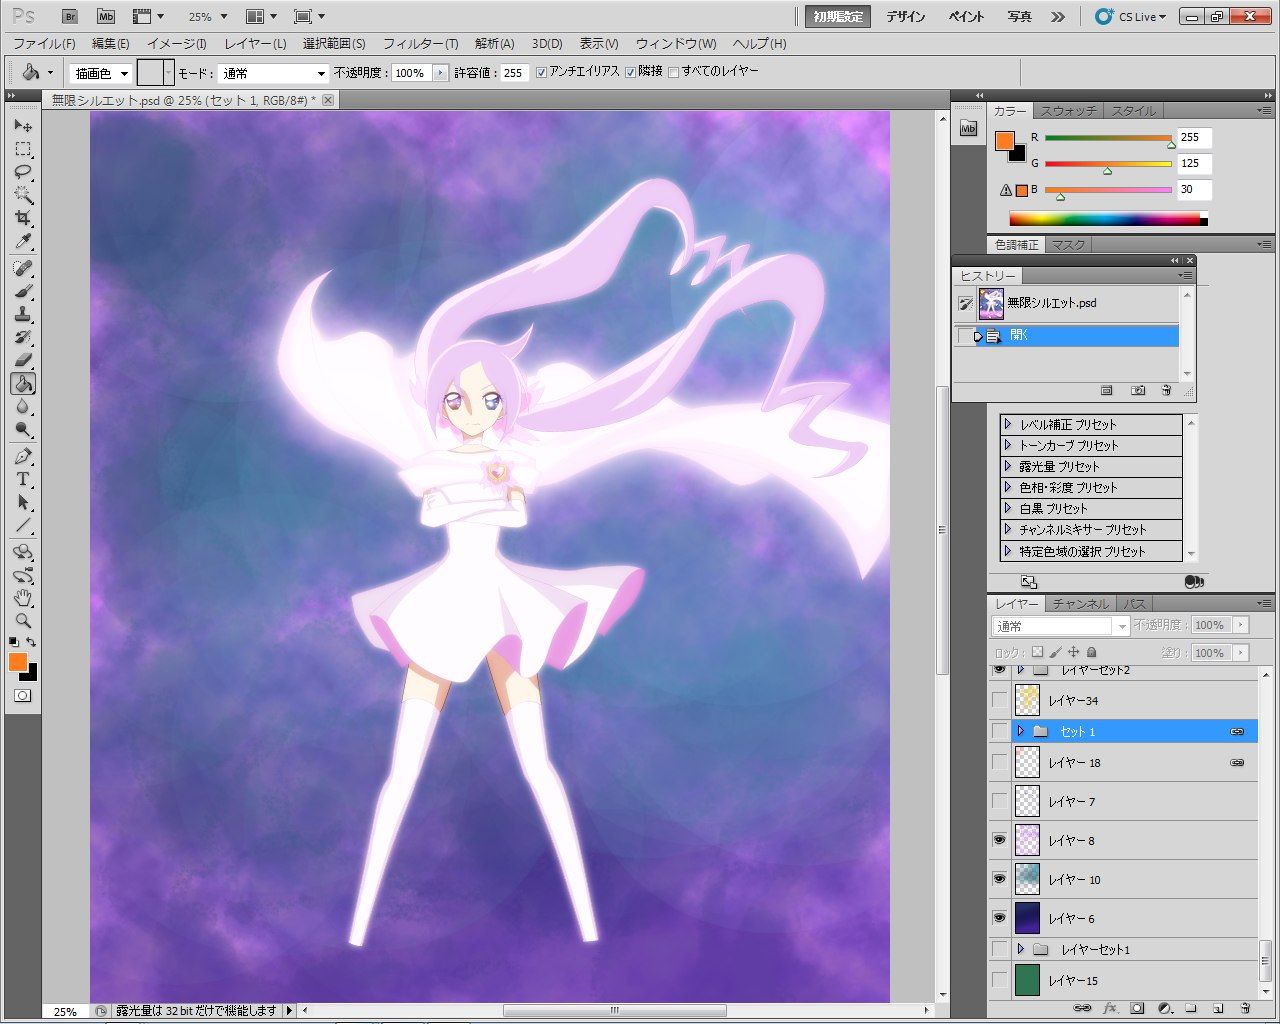Select the Blur tool
1280x1024 pixels.
[x=23, y=407]
